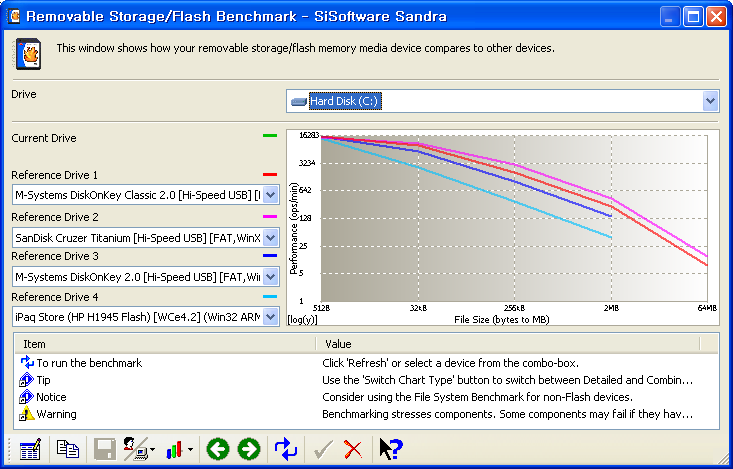Click the grey OK checkmark icon
The width and height of the screenshot is (733, 469).
[x=323, y=449]
